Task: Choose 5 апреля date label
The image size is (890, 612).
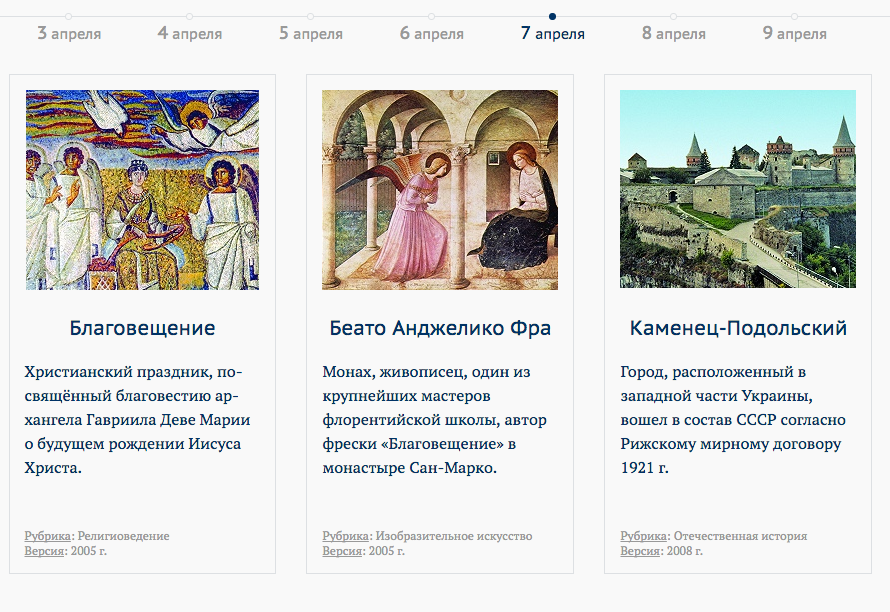Action: tap(311, 34)
